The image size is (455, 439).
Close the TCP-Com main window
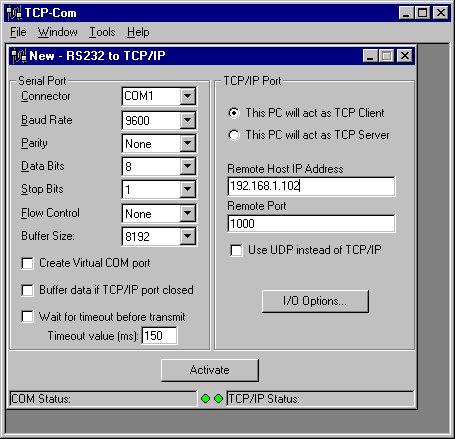pos(441,13)
